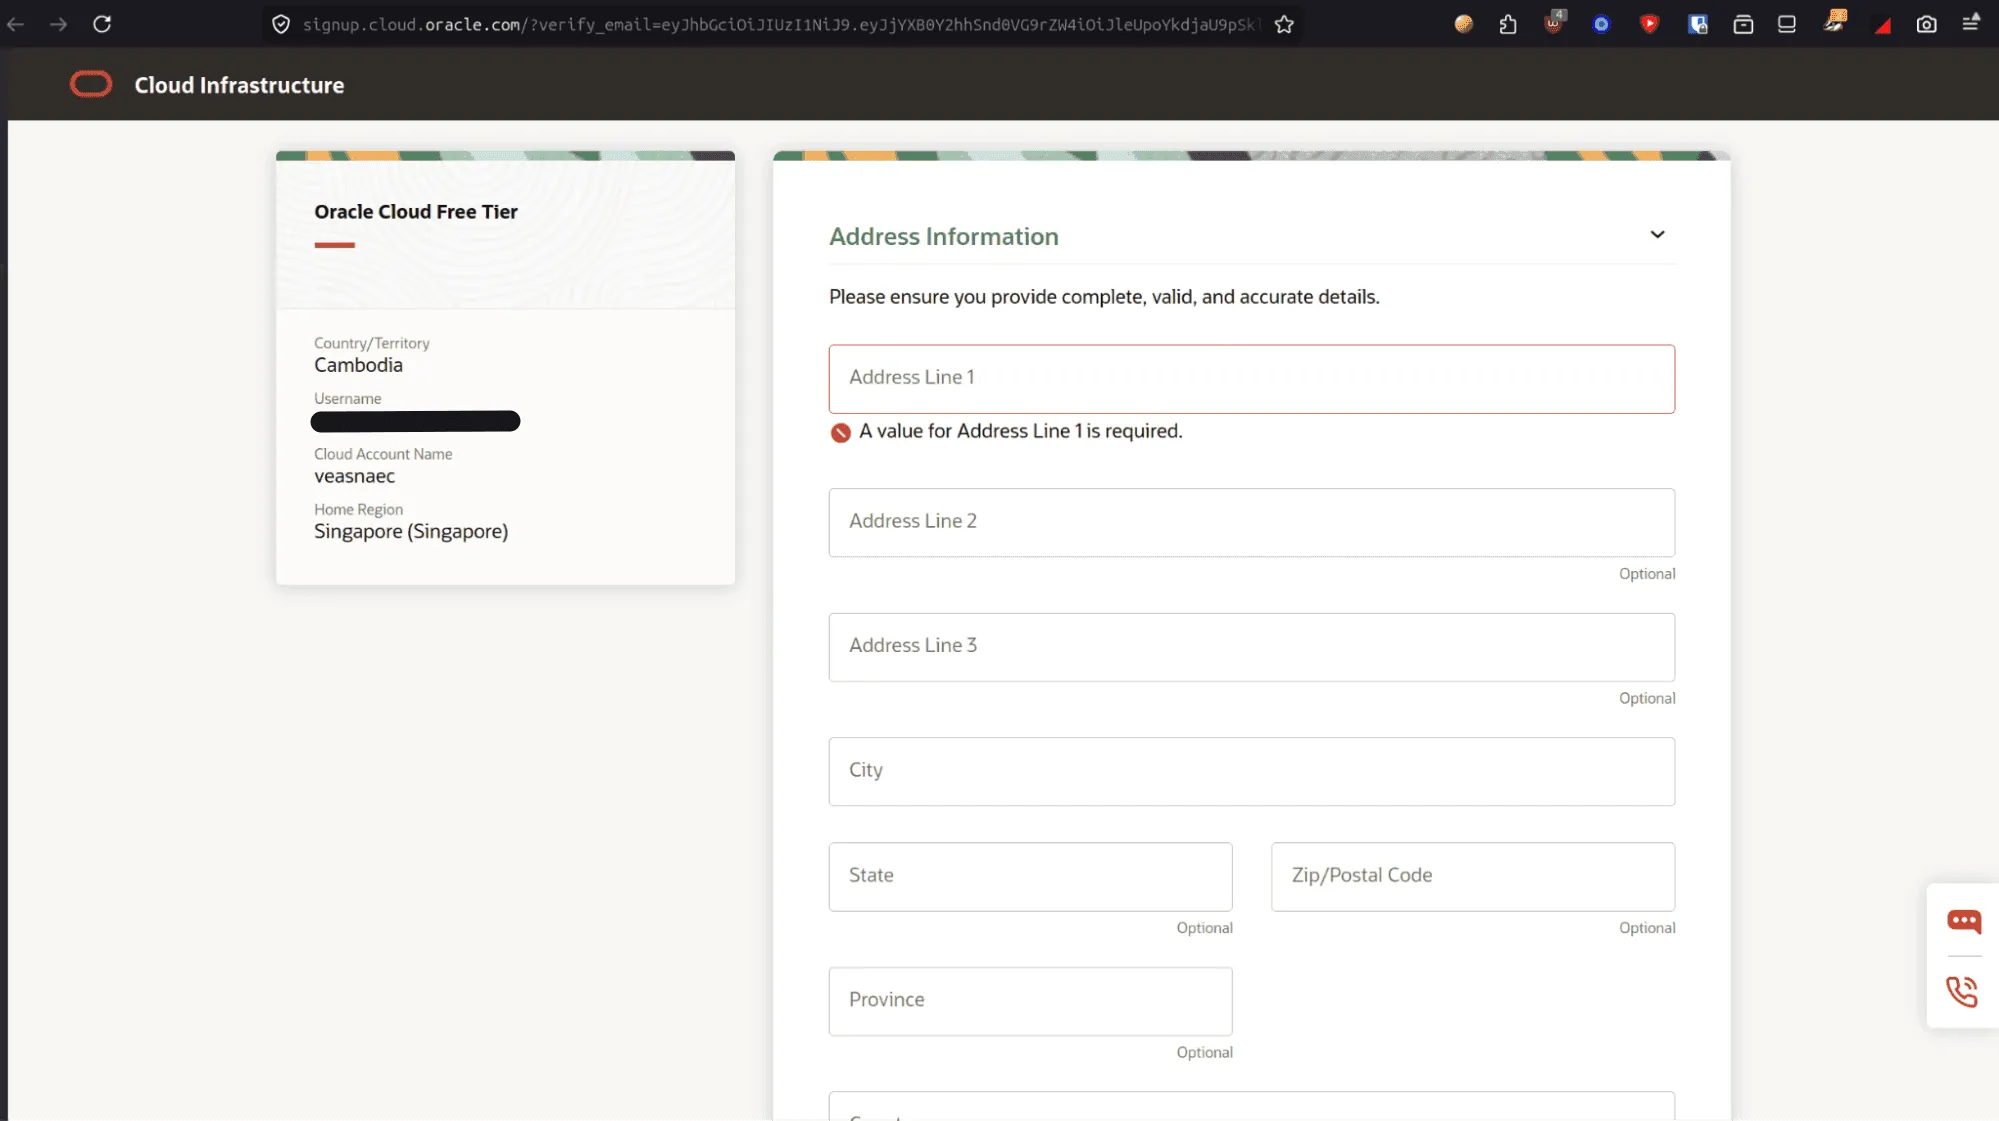Click the Oracle Cloud Free Tier heading
1999x1121 pixels.
(x=416, y=212)
